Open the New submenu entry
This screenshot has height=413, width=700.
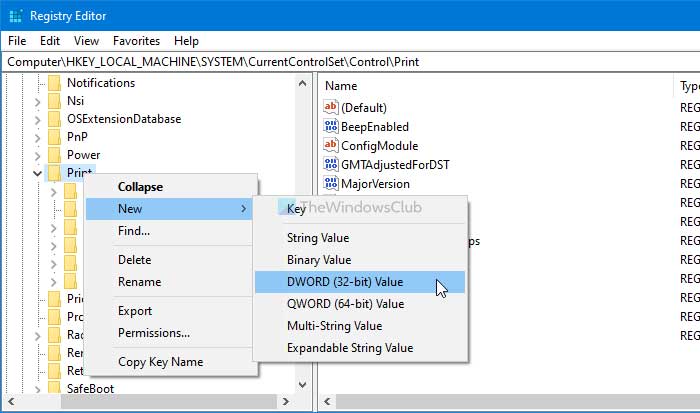pos(170,209)
